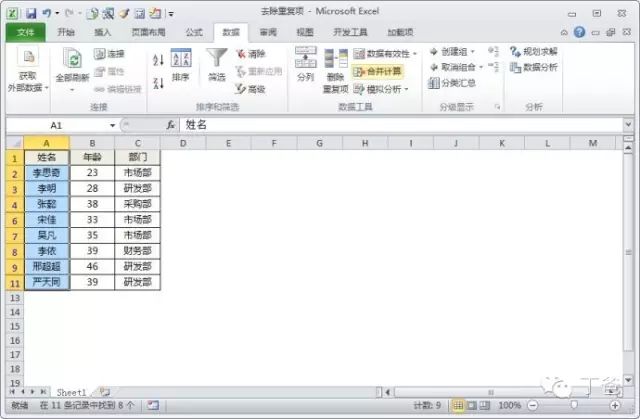
Task: Click the Refresh All icon
Action: [72, 58]
